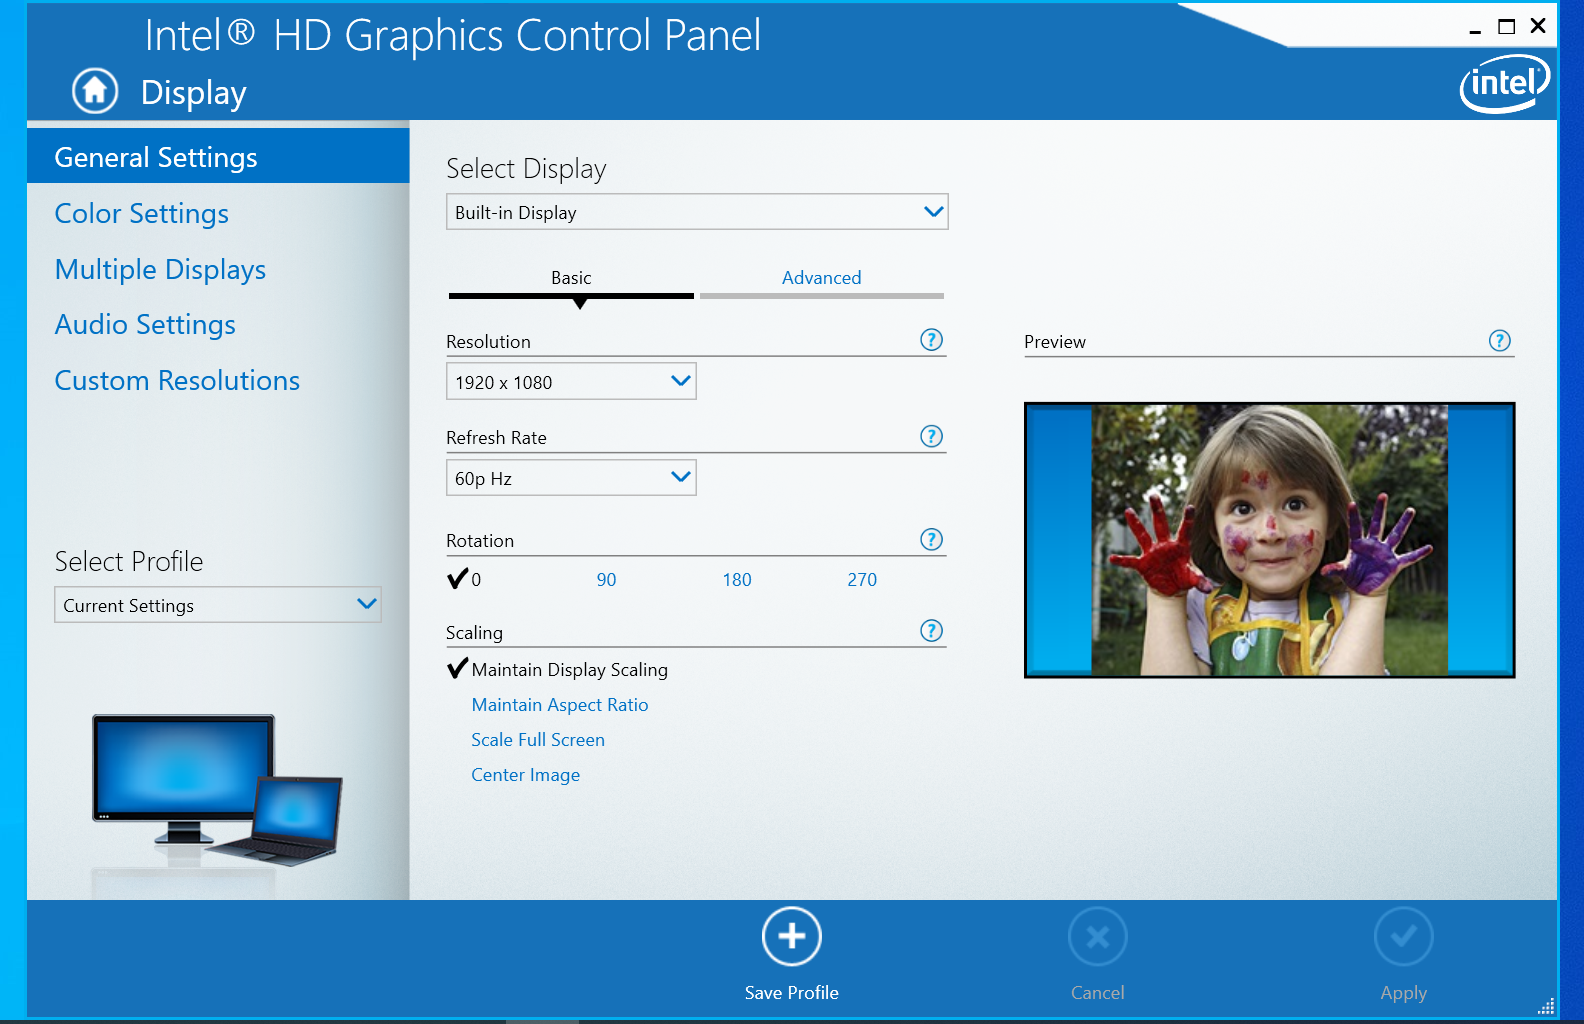Image resolution: width=1584 pixels, height=1024 pixels.
Task: Switch to the Advanced tab
Action: click(x=822, y=280)
